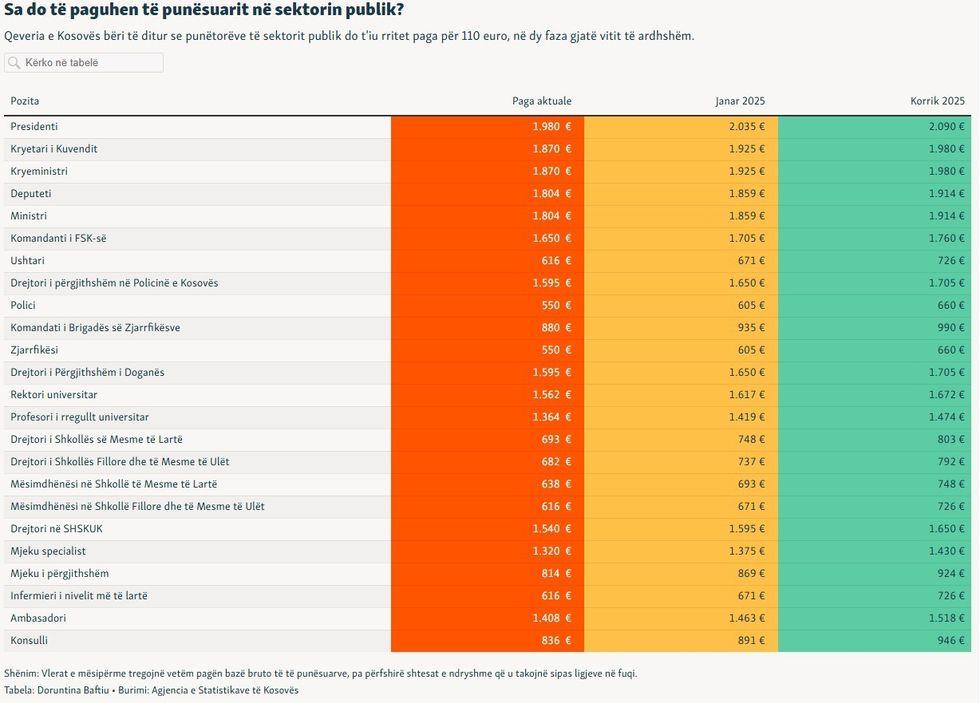Click the "Kryetari i Kuvendit" position name
Image resolution: width=980 pixels, height=703 pixels.
[54, 149]
